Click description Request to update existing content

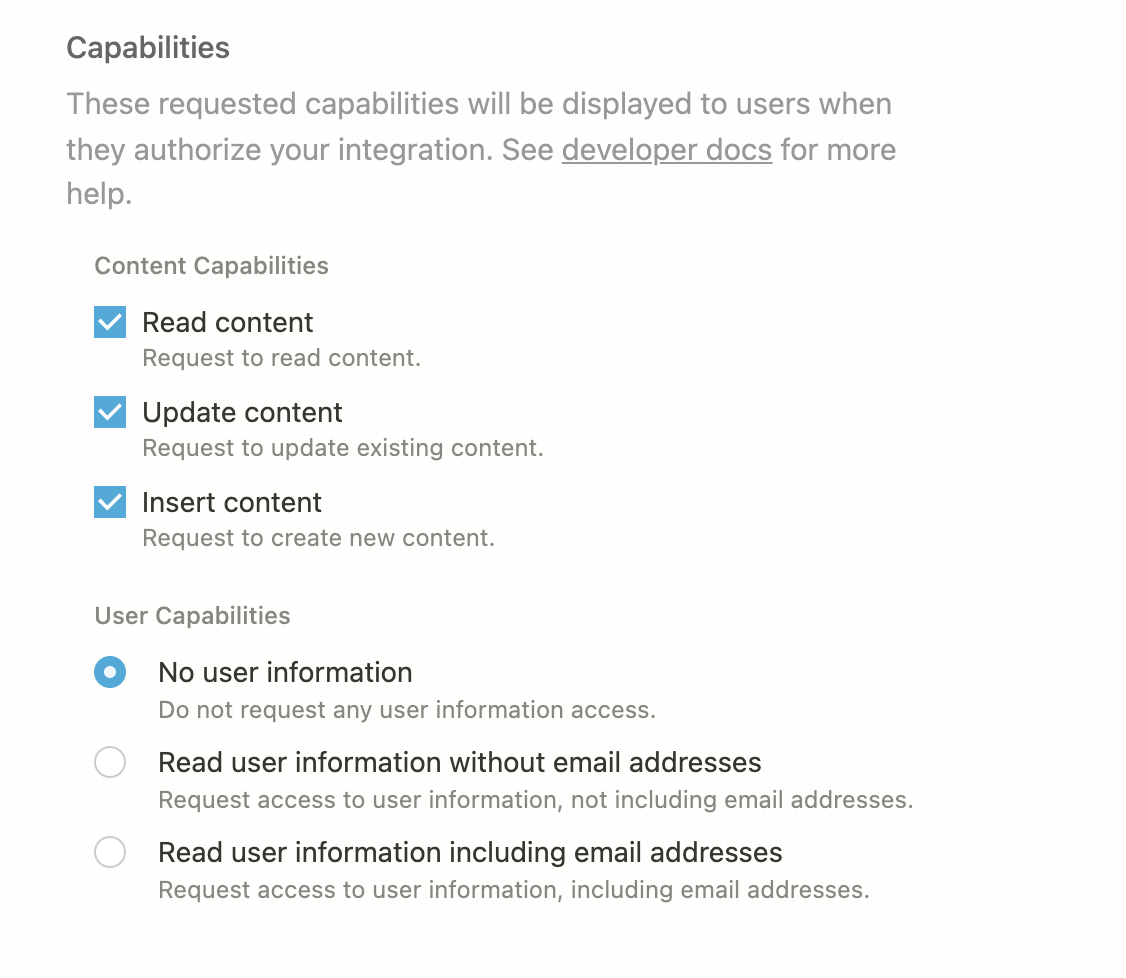(x=343, y=448)
